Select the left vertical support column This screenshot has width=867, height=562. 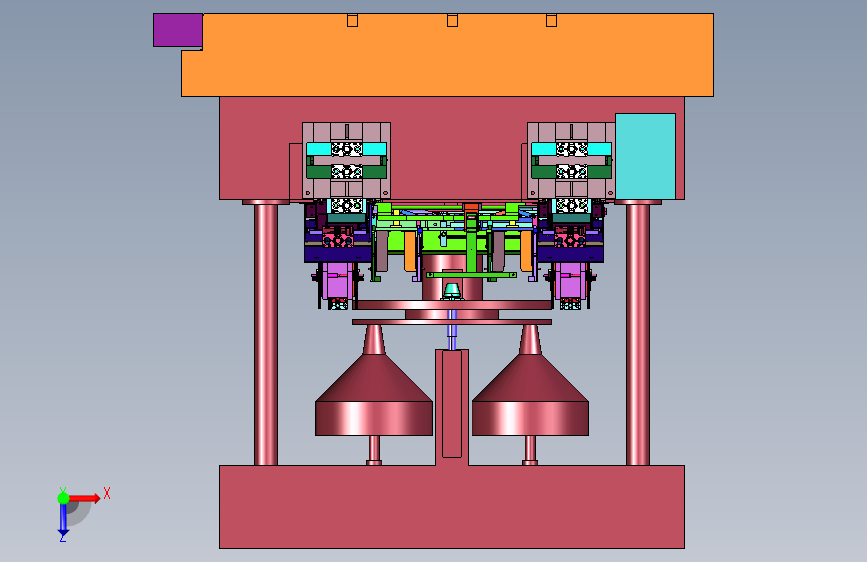pyautogui.click(x=266, y=334)
